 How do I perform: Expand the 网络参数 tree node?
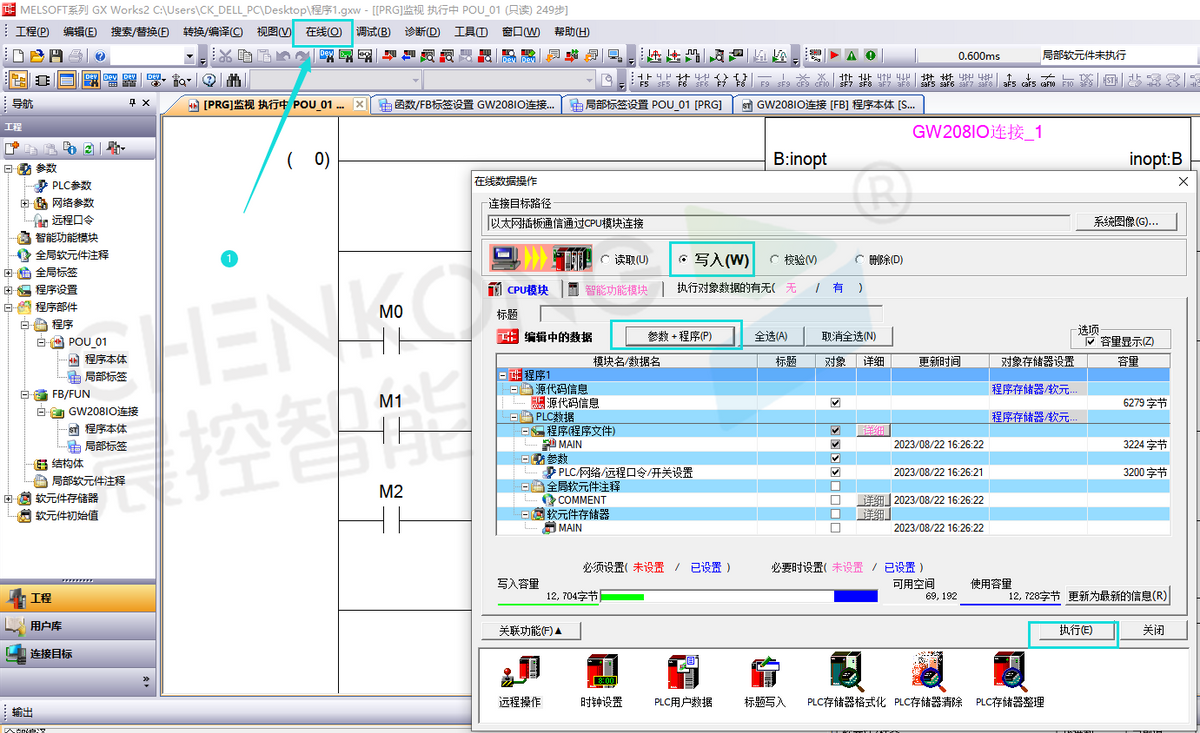click(x=25, y=203)
